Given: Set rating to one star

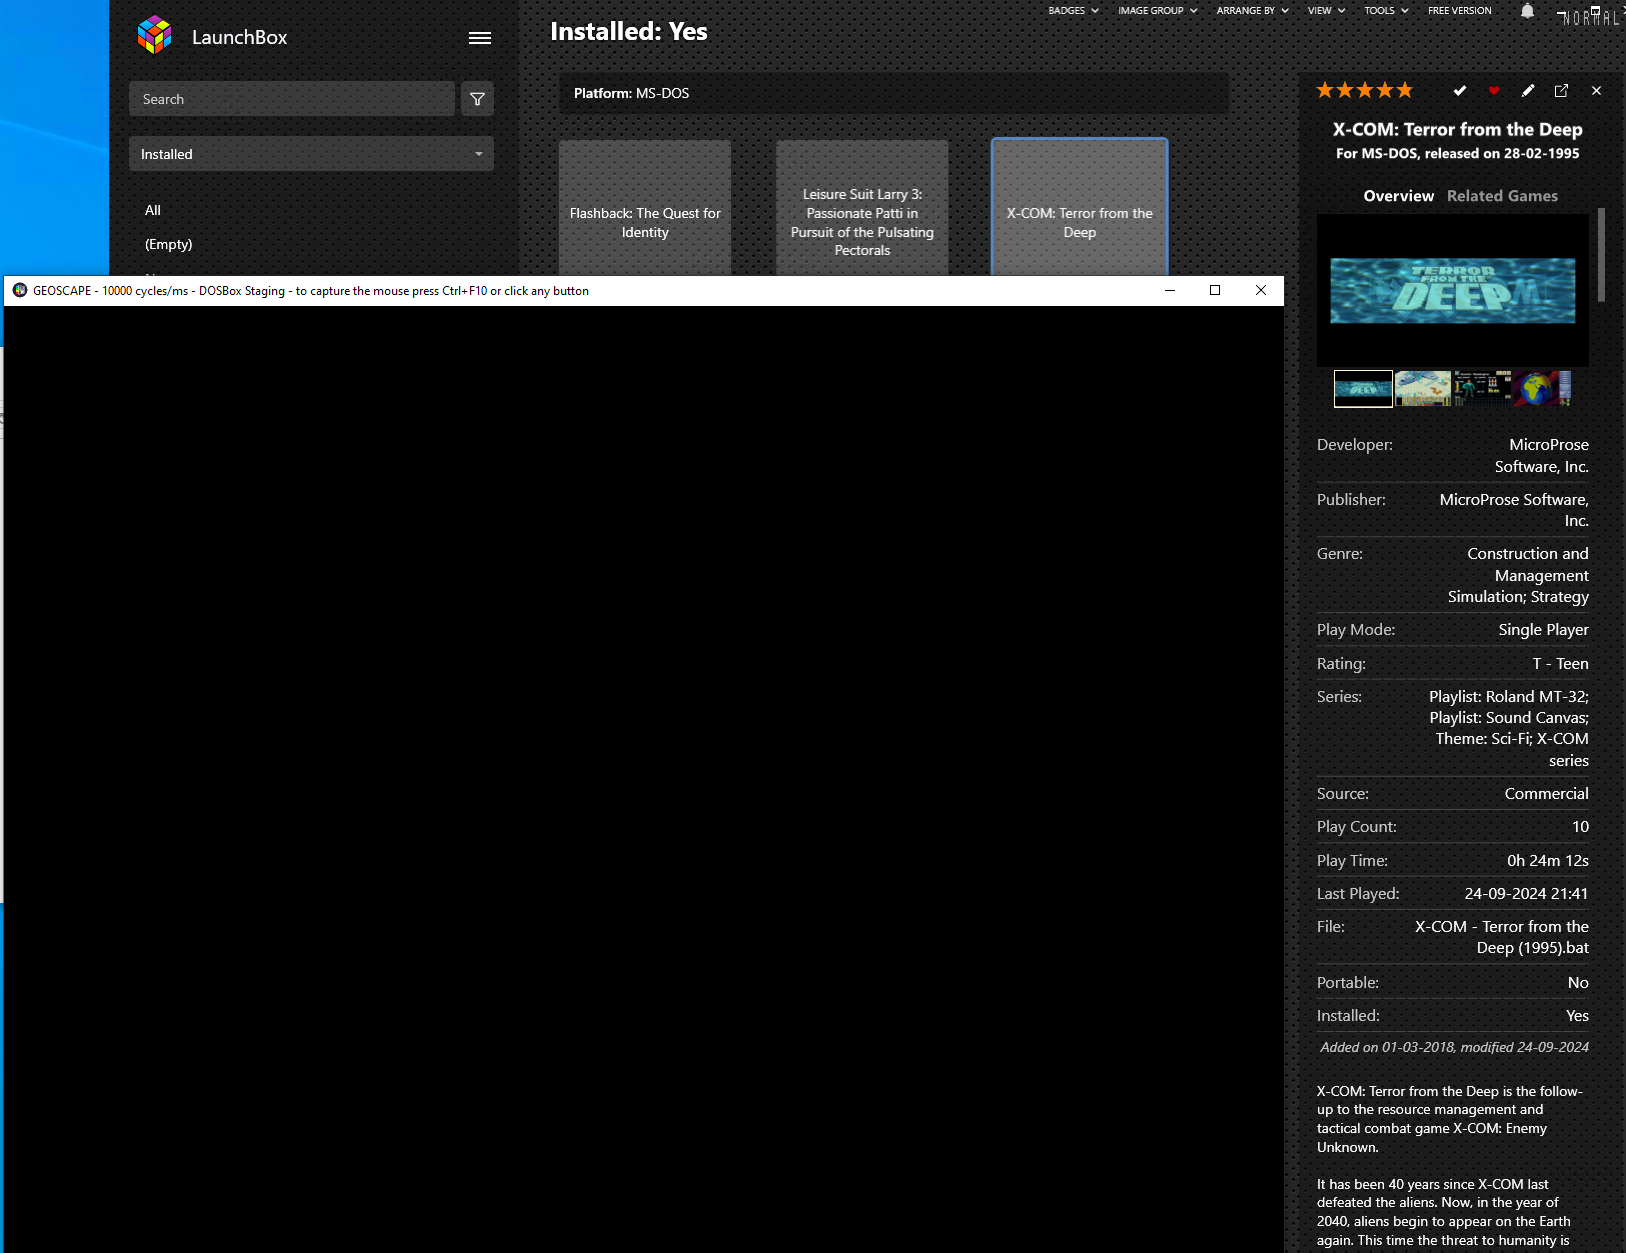Looking at the screenshot, I should [1325, 91].
